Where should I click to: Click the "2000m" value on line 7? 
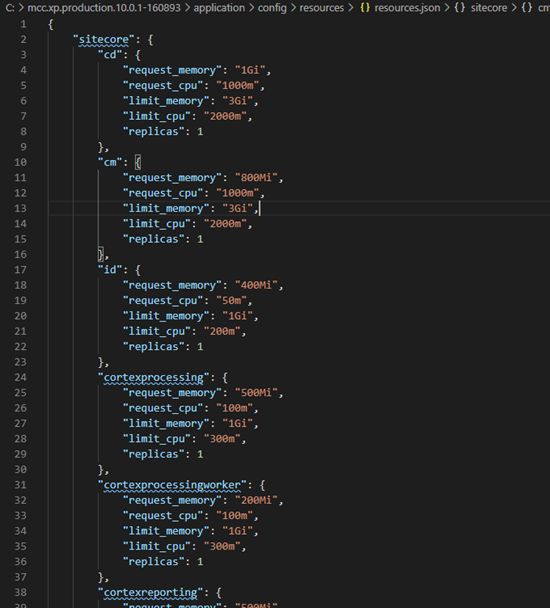pyautogui.click(x=225, y=116)
